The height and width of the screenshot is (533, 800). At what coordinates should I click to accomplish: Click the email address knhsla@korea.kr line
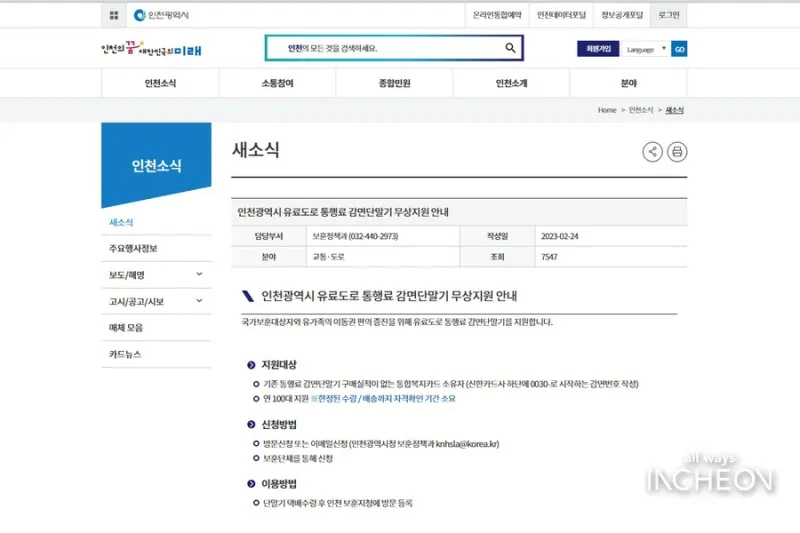point(381,444)
